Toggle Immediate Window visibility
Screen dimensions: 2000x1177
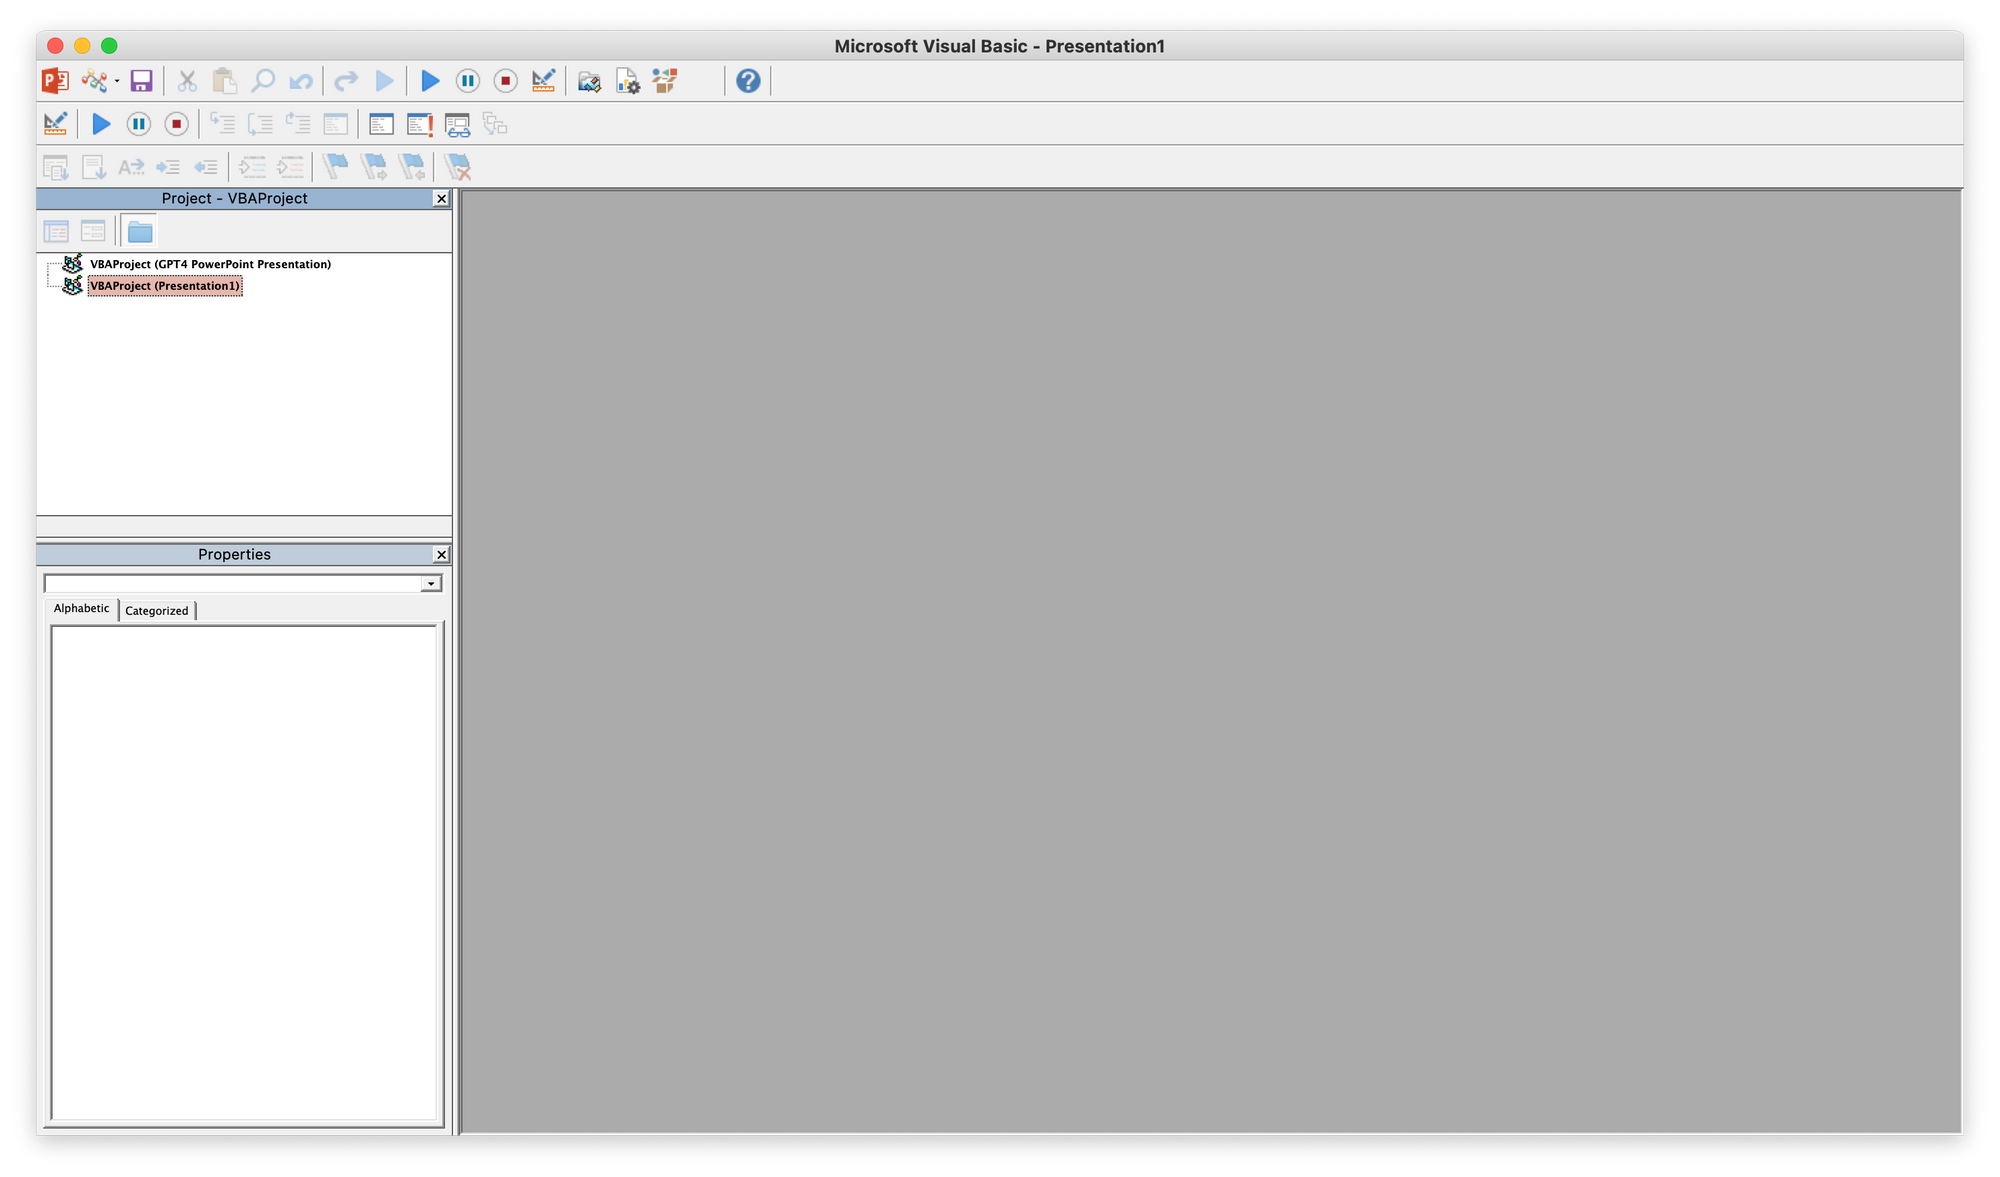pyautogui.click(x=419, y=125)
